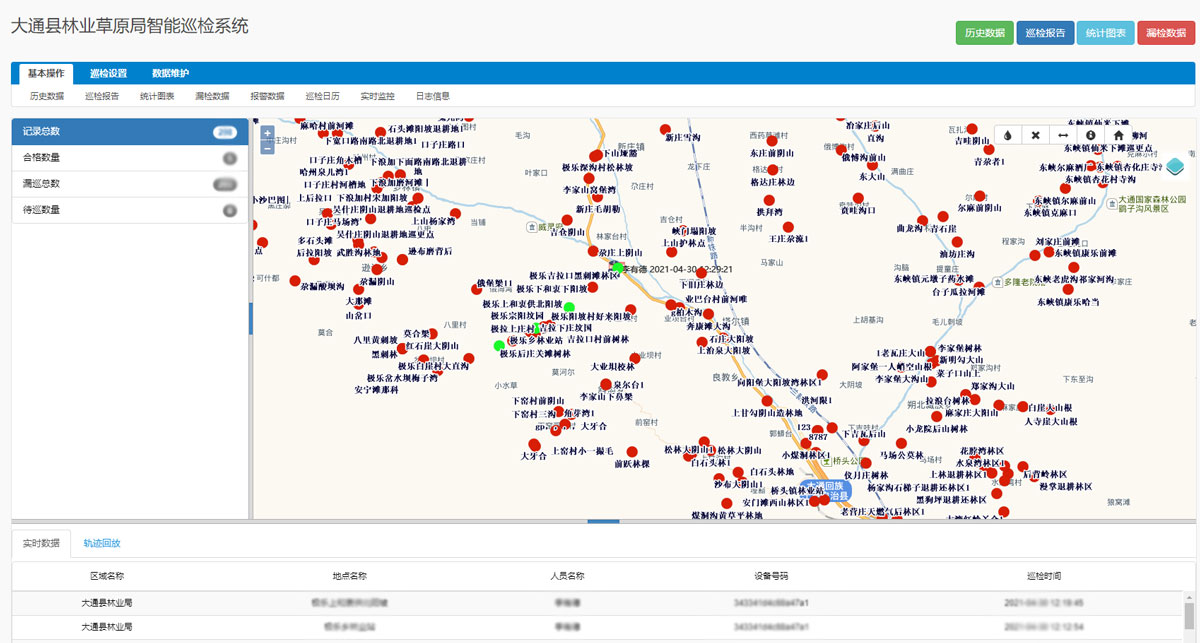Click the X clear icon on map toolbar
Image resolution: width=1200 pixels, height=643 pixels.
tap(1035, 135)
